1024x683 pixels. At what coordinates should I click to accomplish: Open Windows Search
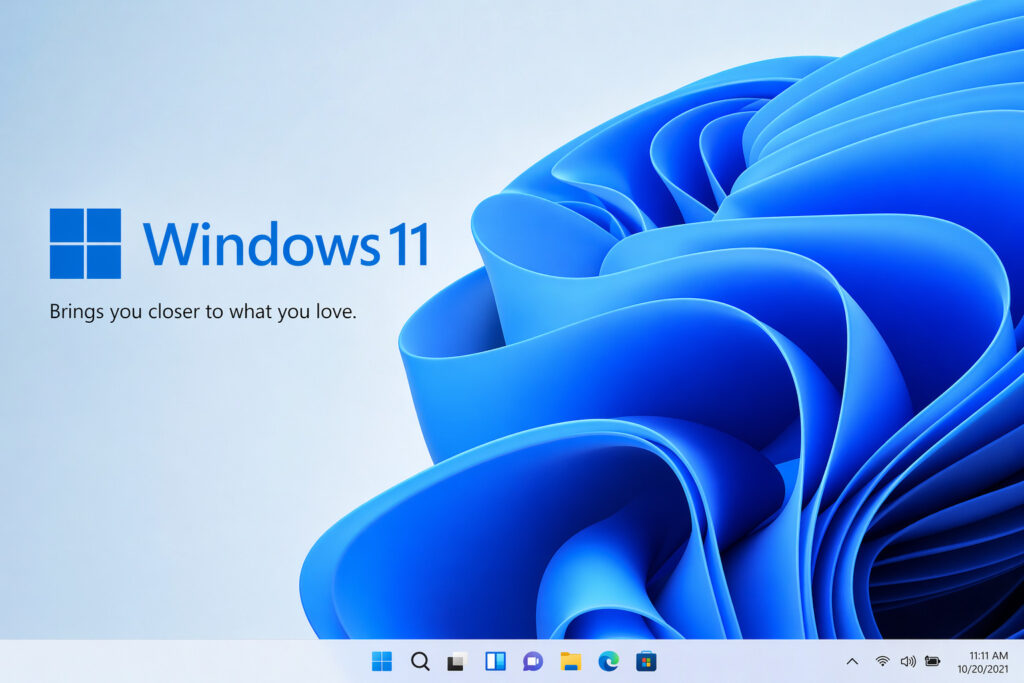tap(420, 662)
